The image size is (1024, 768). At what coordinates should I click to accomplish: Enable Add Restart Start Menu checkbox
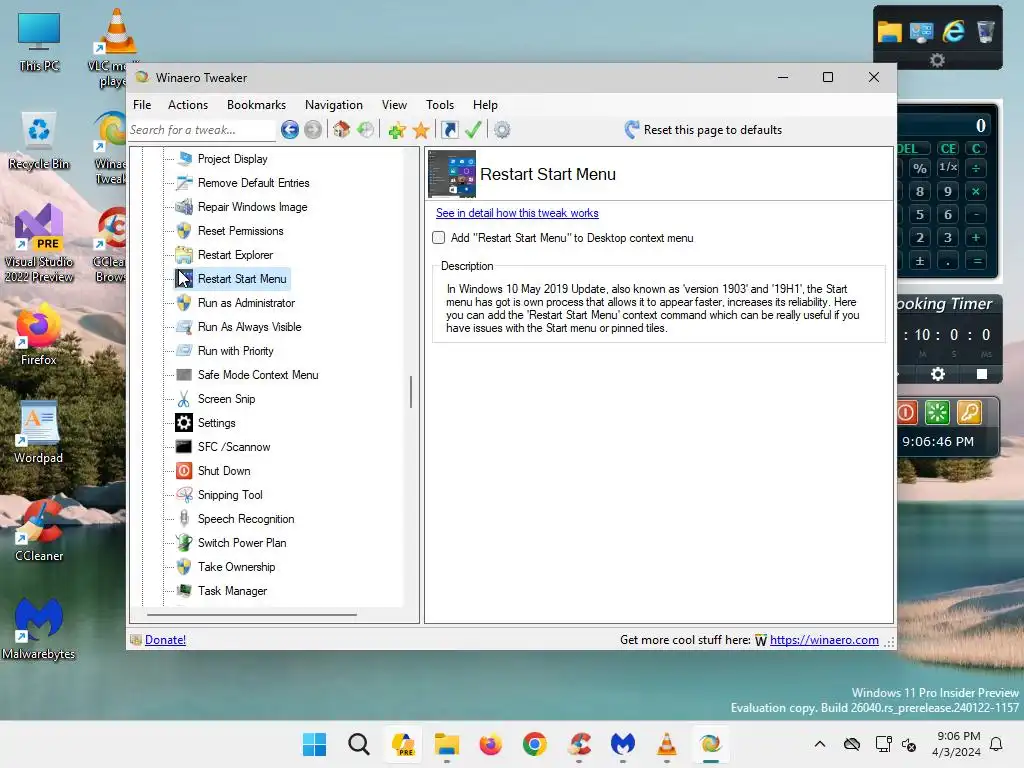439,238
